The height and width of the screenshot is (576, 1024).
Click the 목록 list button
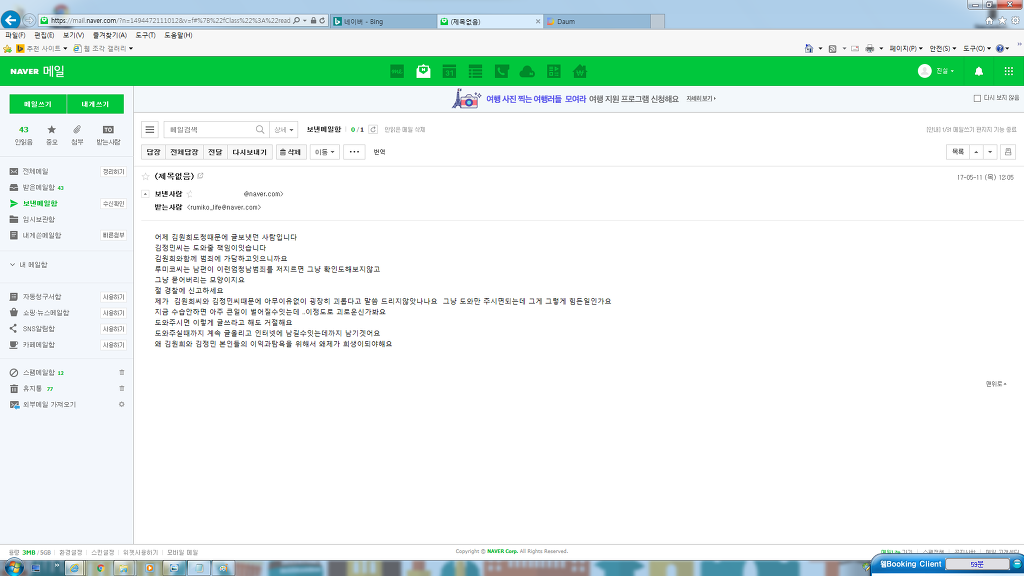coord(957,152)
